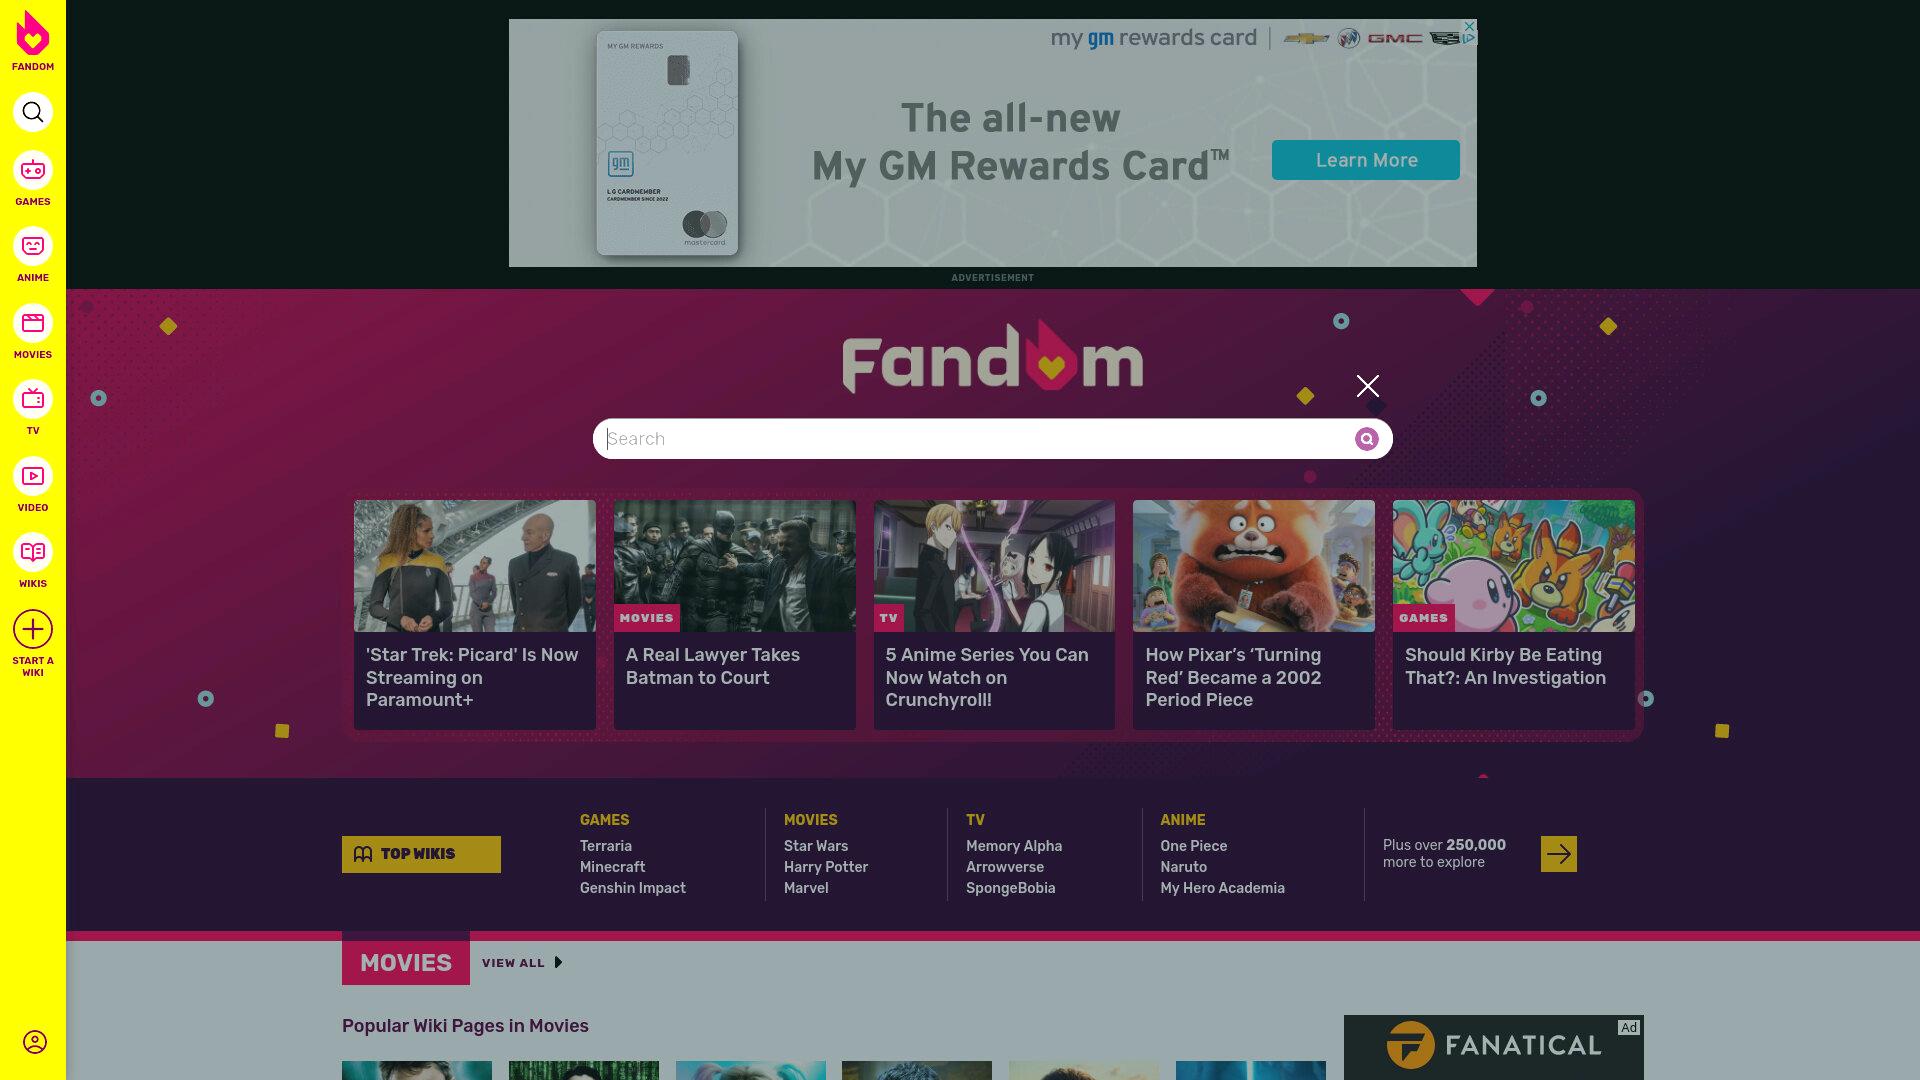Open the My Hero Academia wiki link
This screenshot has height=1080, width=1920.
1223,888
